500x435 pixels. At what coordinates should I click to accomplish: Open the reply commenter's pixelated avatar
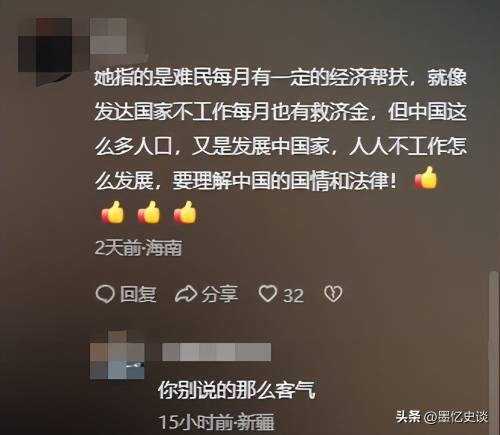tap(117, 355)
